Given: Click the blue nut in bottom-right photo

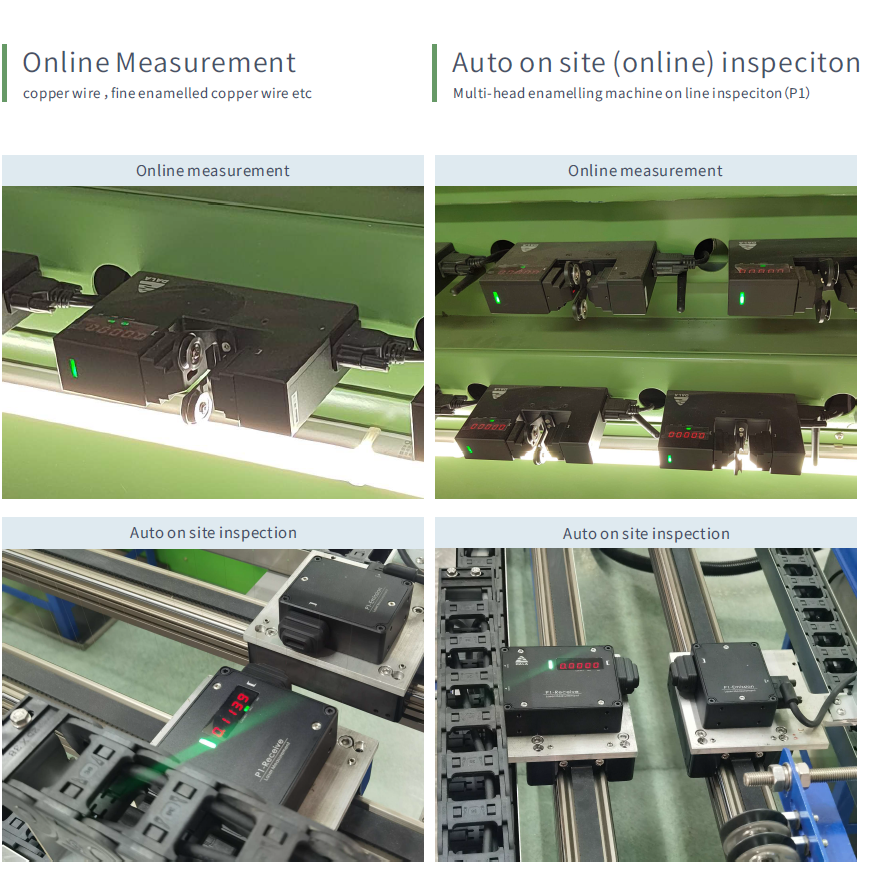Looking at the screenshot, I should [799, 777].
